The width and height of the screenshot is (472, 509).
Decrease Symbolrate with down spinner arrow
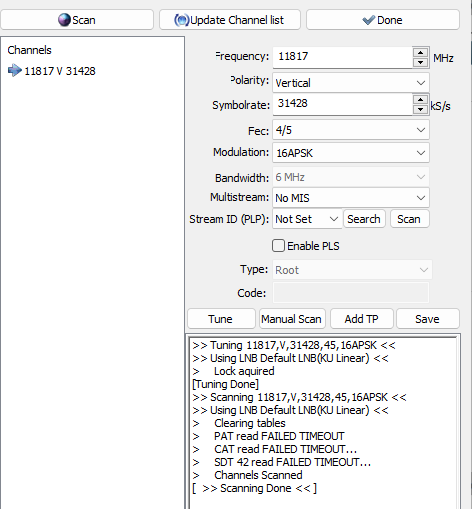[x=420, y=109]
